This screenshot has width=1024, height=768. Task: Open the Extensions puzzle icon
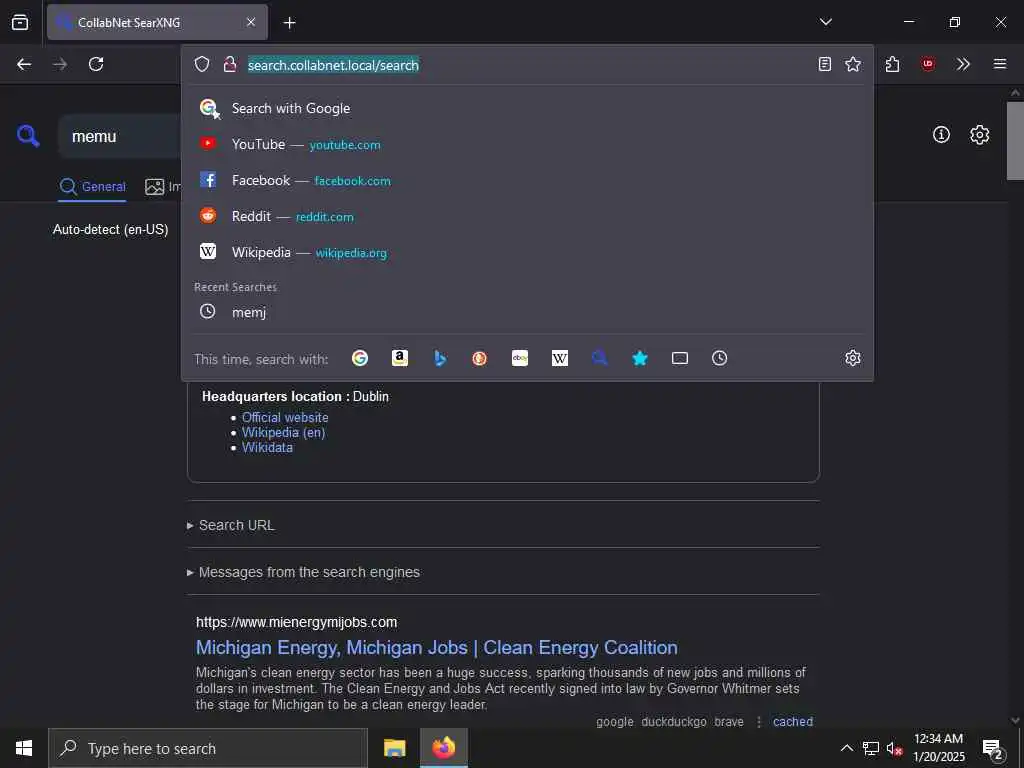893,64
